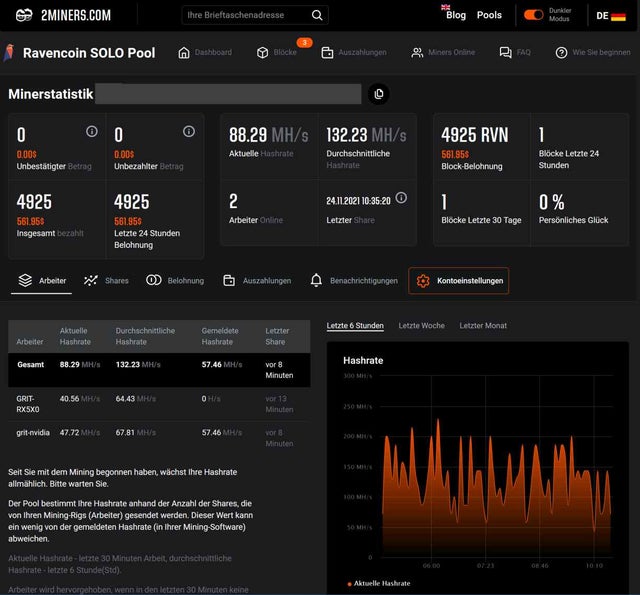The width and height of the screenshot is (640, 595).
Task: Open Kontoeinstellungen account settings button
Action: [458, 281]
